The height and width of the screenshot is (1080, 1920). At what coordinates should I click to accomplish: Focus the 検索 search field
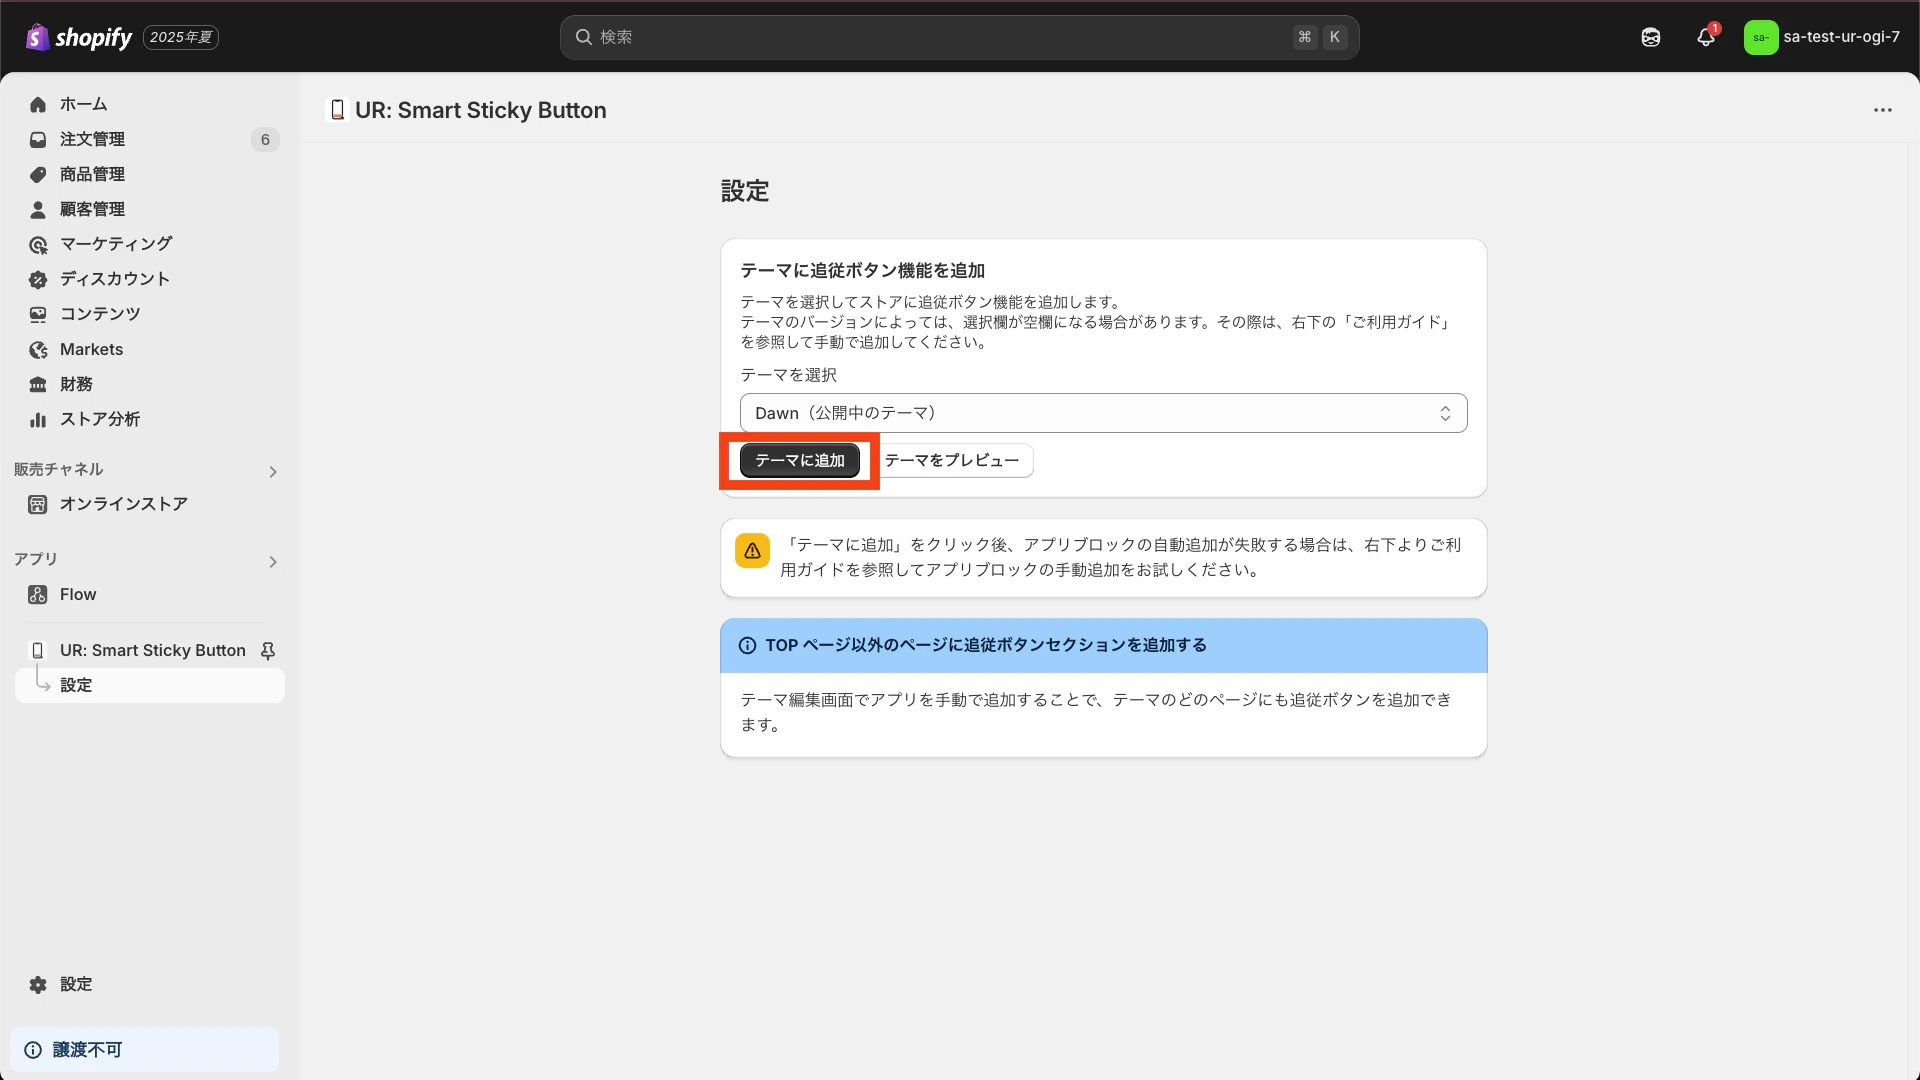[x=959, y=37]
